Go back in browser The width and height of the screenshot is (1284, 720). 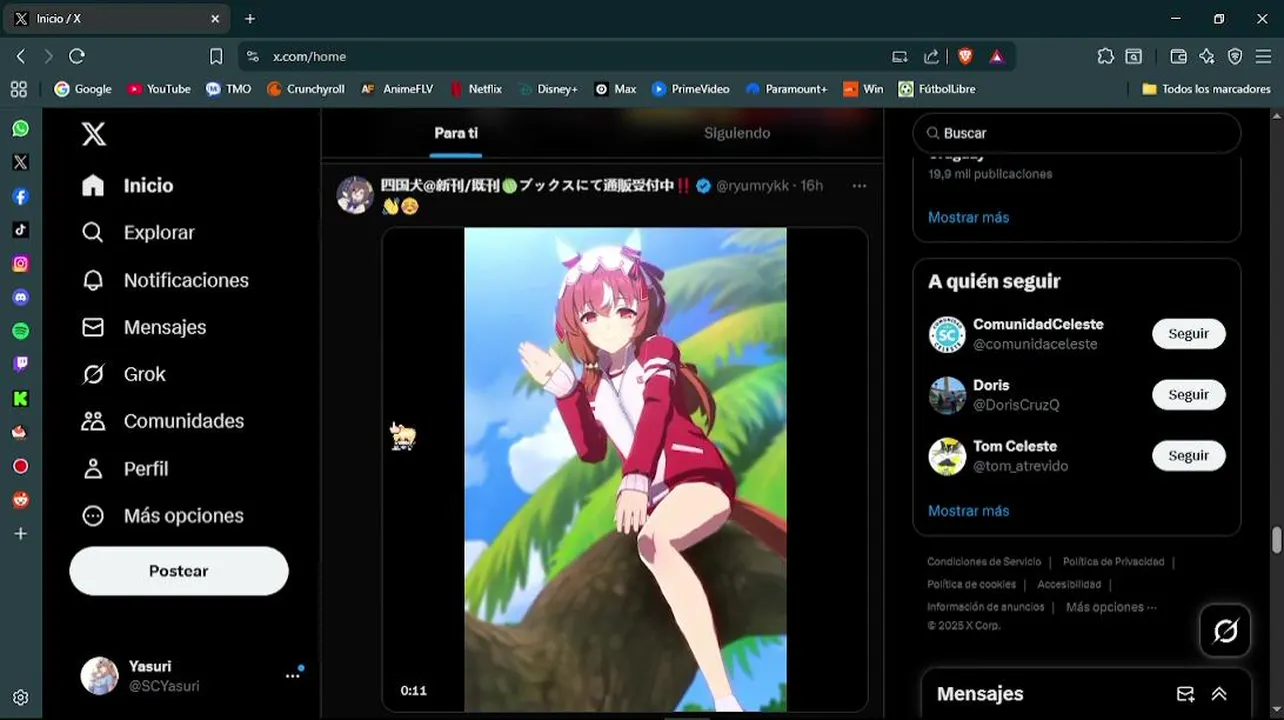tap(21, 57)
